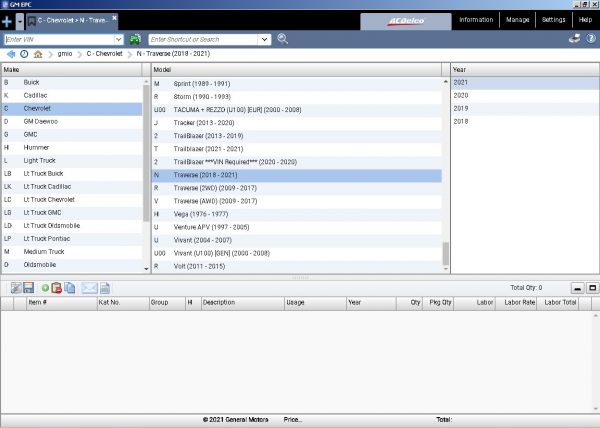This screenshot has height=428, width=600.
Task: Open the Help menu
Action: click(x=585, y=20)
